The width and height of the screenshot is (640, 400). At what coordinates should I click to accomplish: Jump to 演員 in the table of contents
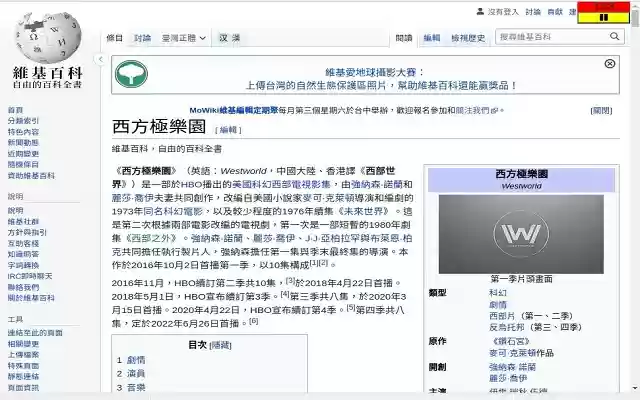[x=136, y=373]
